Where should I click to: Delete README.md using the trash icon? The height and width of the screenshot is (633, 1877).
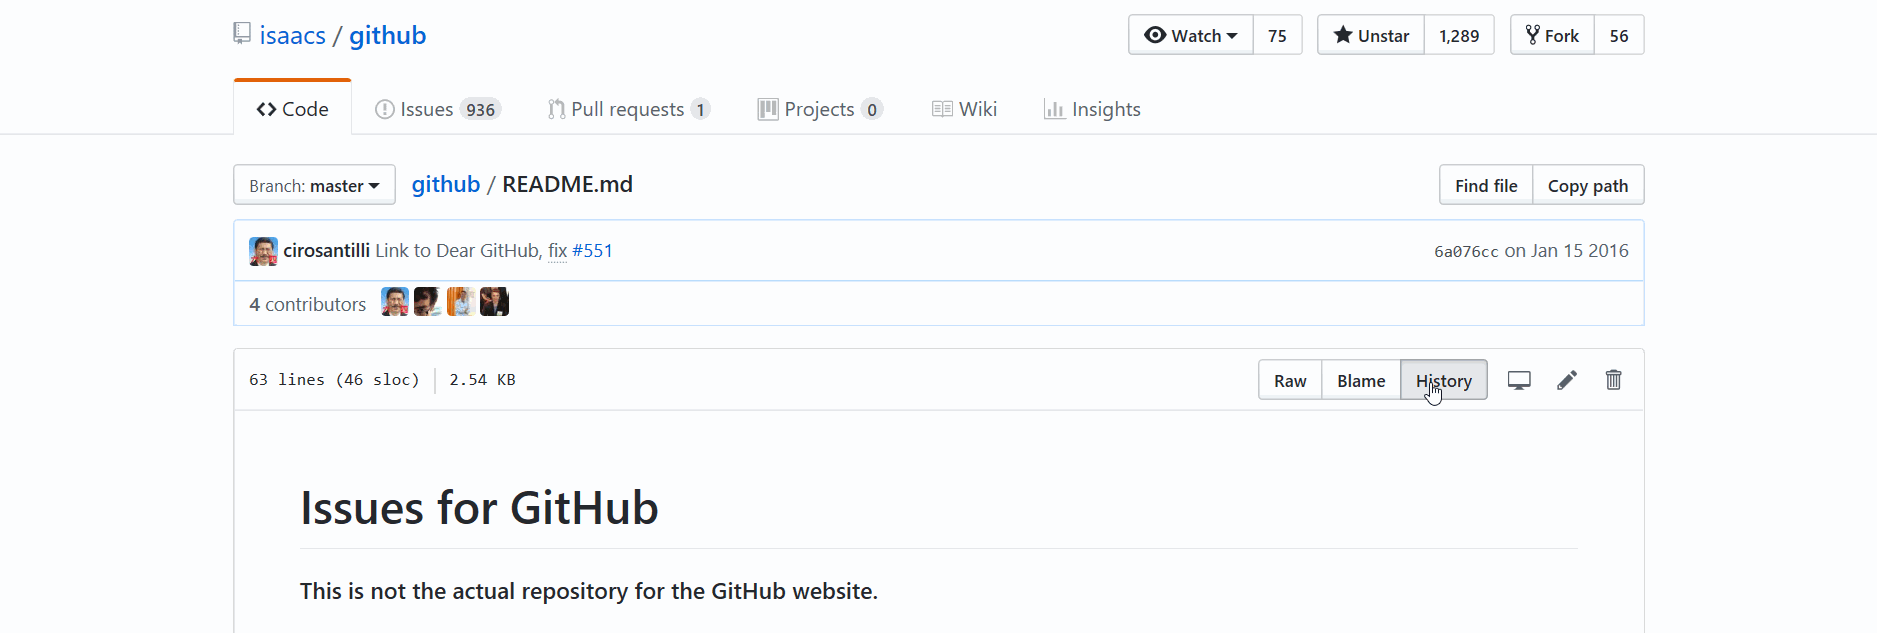click(x=1612, y=380)
